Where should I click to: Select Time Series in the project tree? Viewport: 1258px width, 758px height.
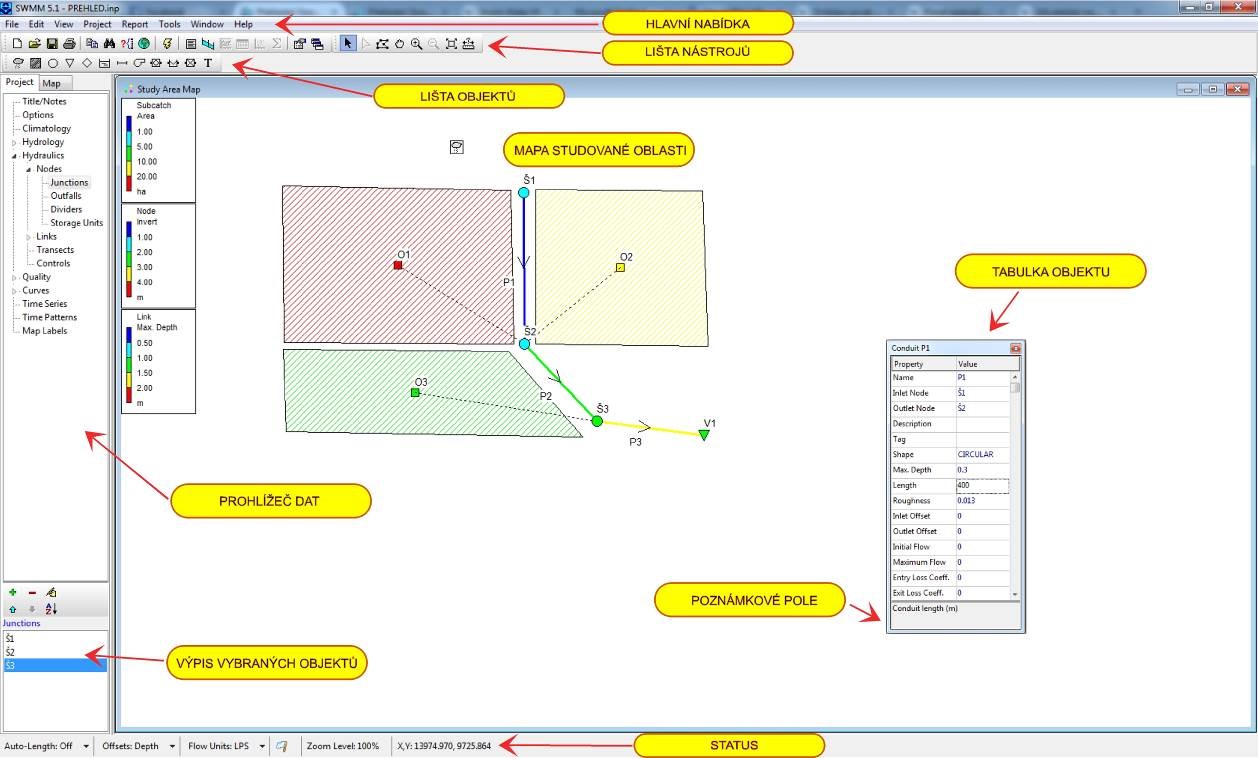tap(45, 304)
